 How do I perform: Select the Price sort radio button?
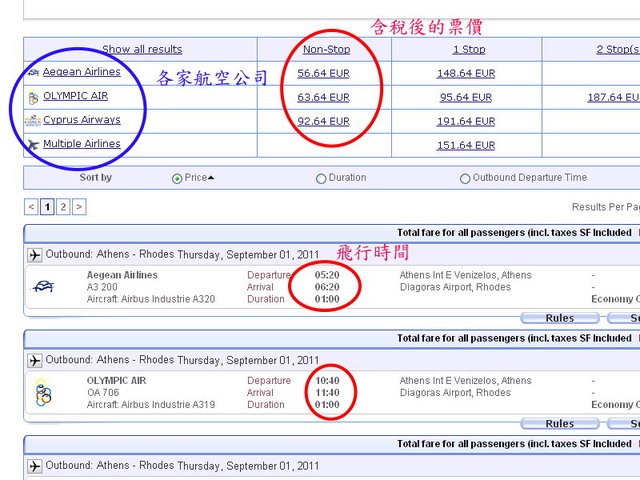point(177,179)
